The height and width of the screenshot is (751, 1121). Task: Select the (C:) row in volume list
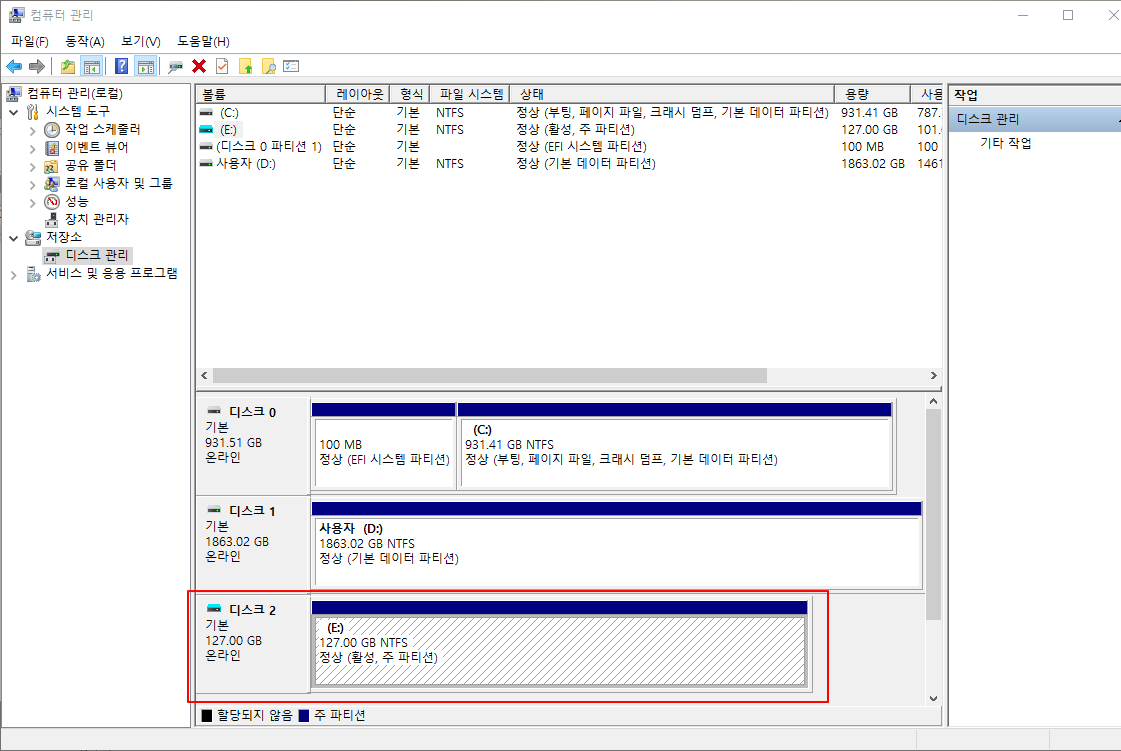pyautogui.click(x=569, y=112)
